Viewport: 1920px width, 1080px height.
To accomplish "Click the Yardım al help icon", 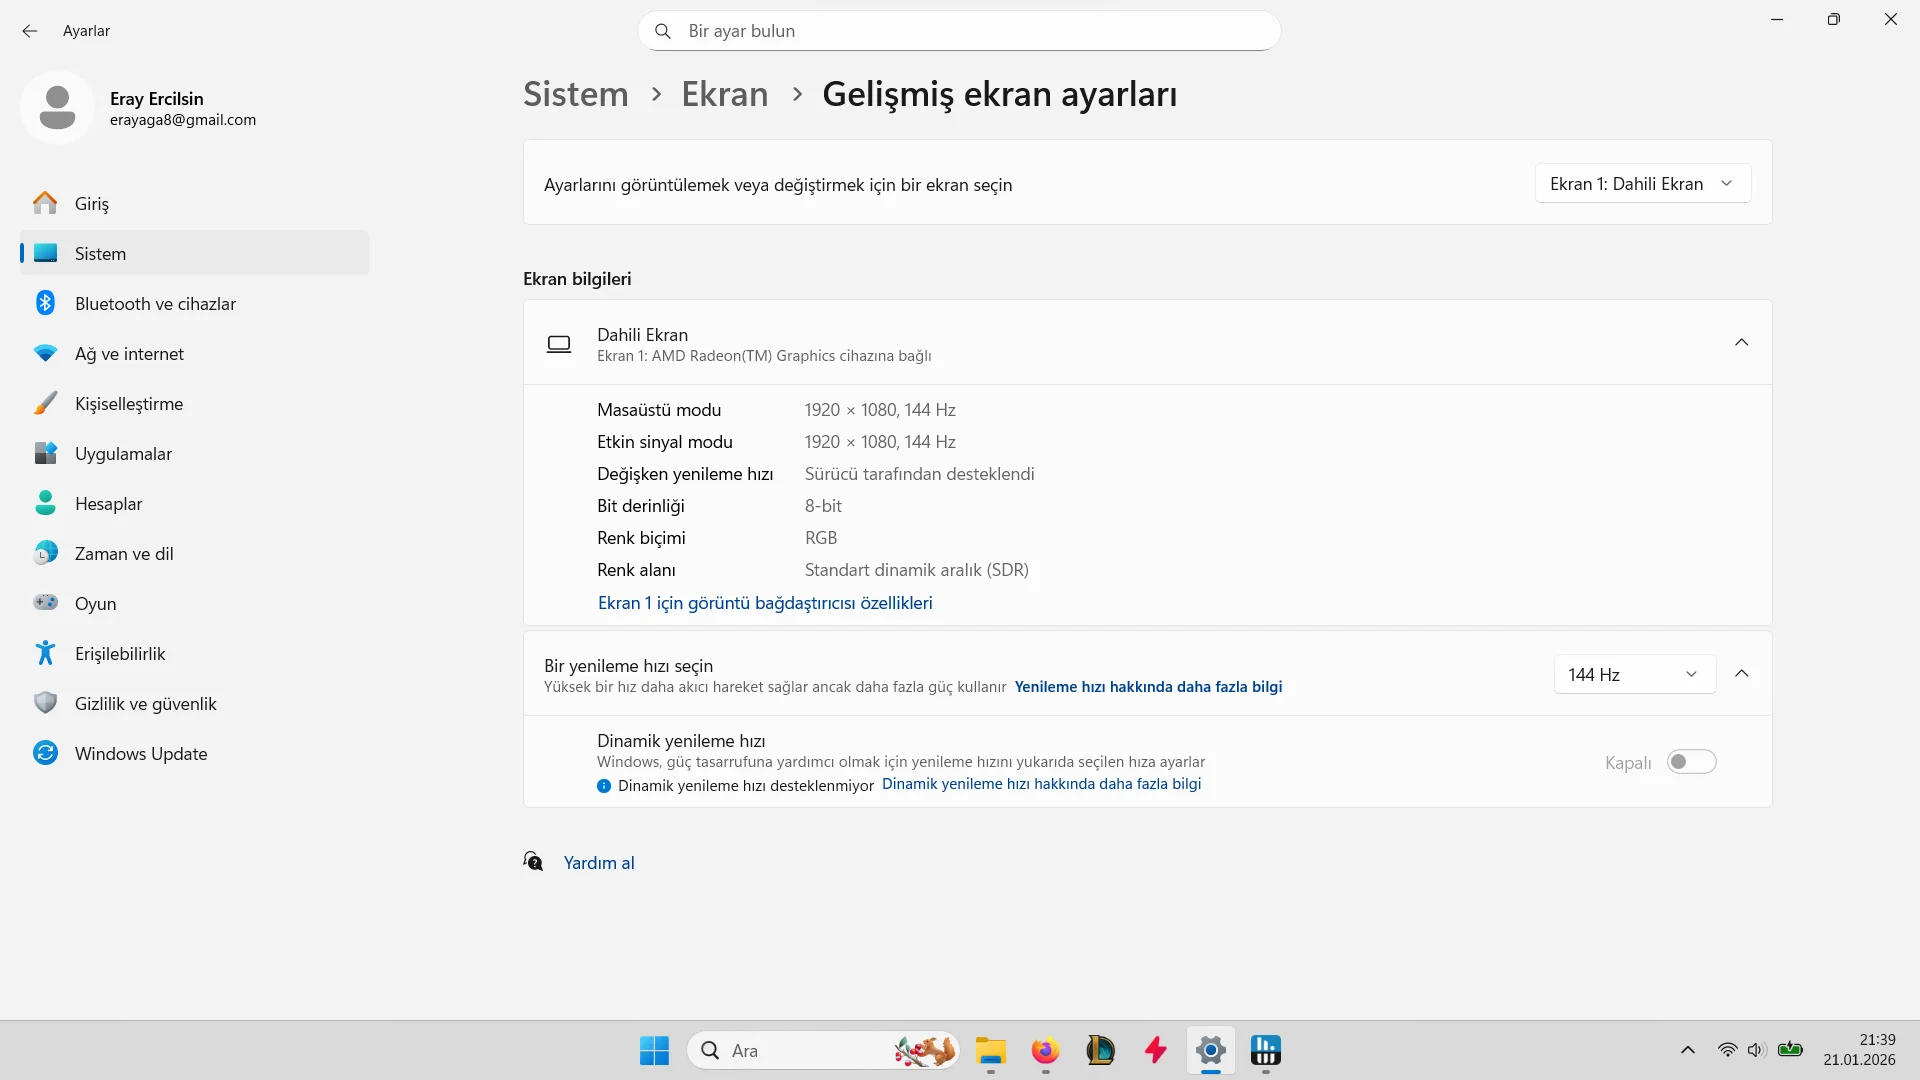I will pyautogui.click(x=534, y=862).
